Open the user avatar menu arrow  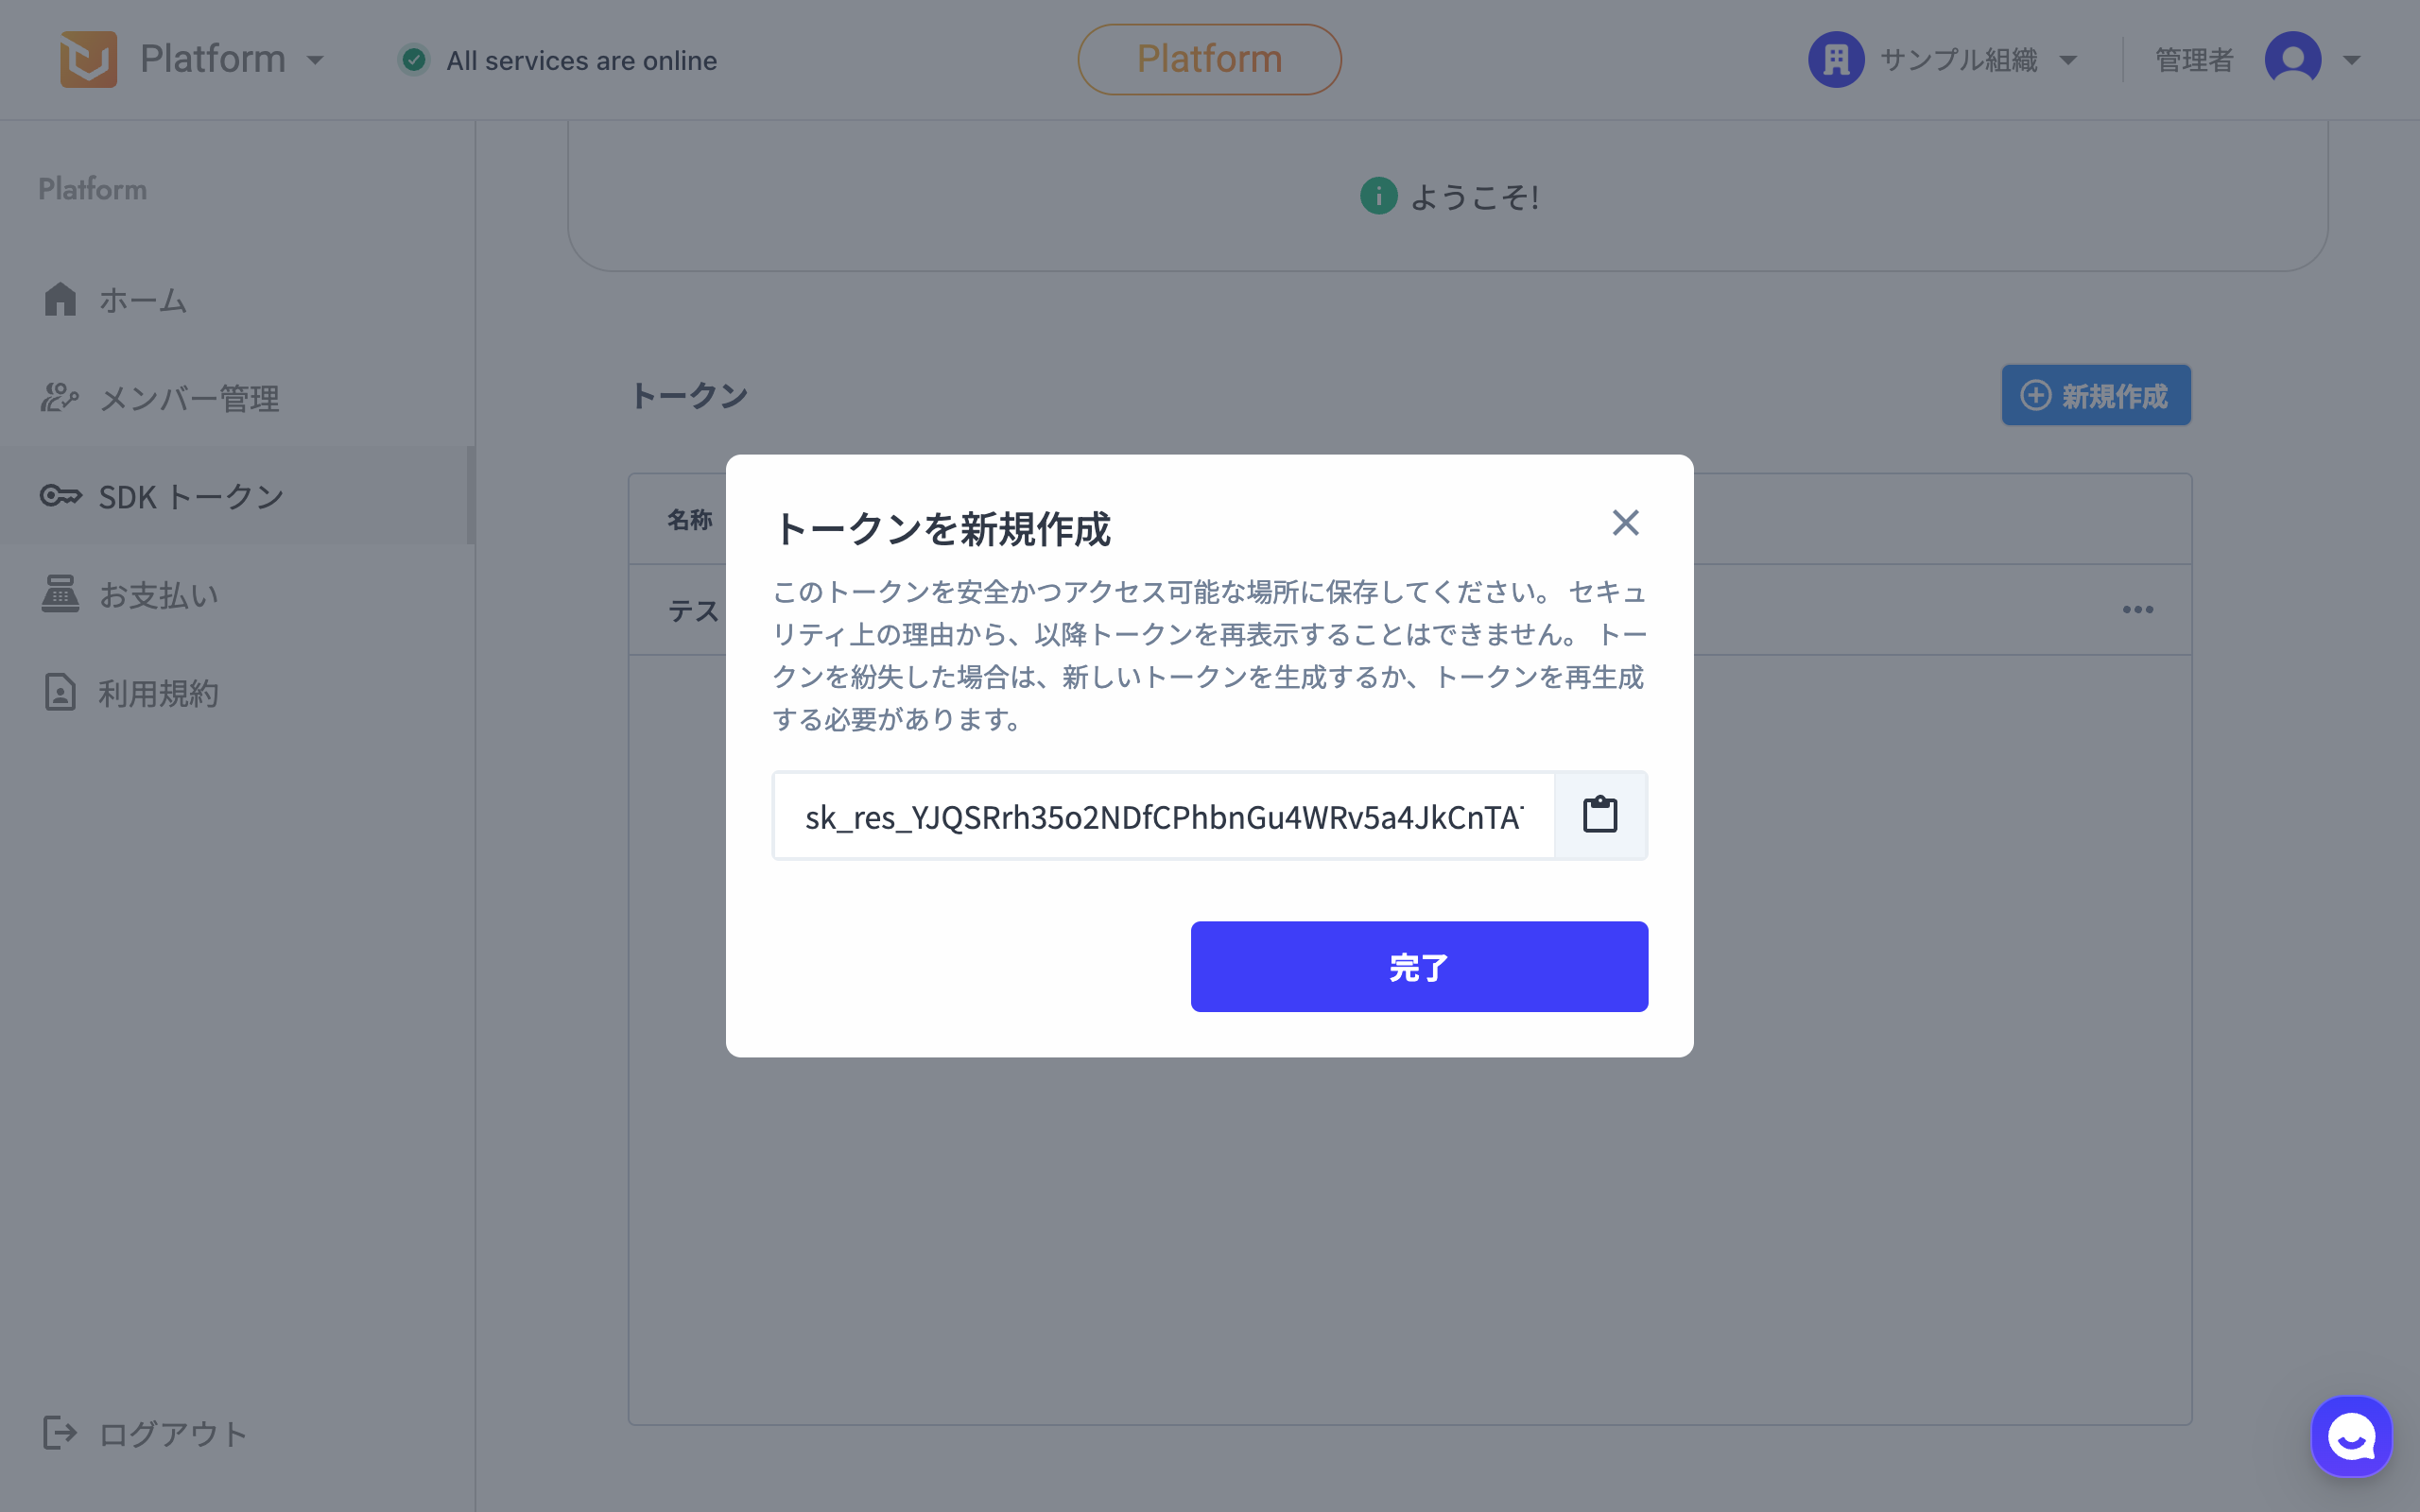[x=2352, y=60]
